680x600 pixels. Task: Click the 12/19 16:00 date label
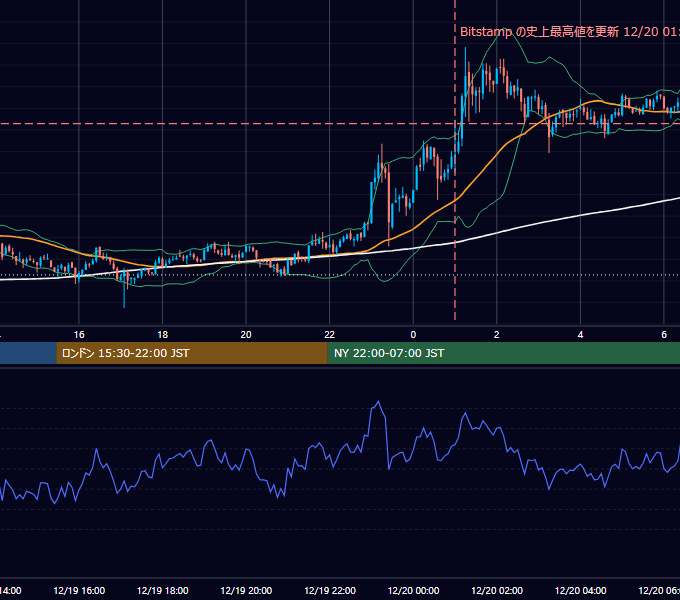coord(79,591)
